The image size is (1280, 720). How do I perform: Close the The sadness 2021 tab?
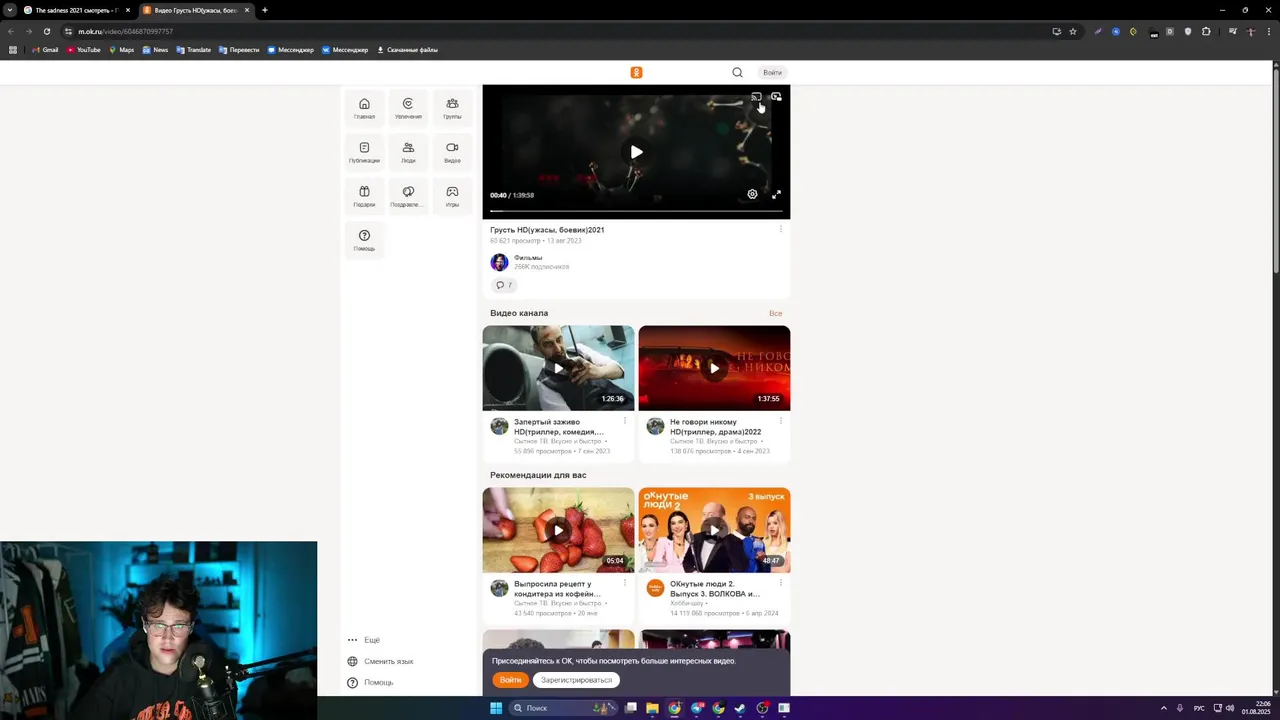127,10
